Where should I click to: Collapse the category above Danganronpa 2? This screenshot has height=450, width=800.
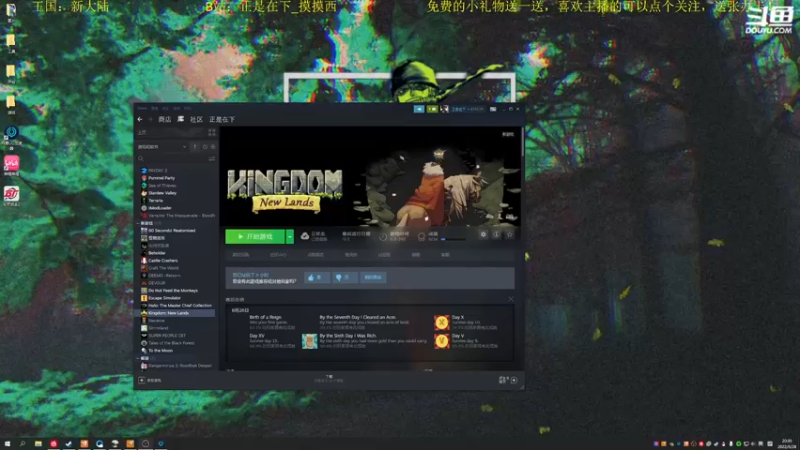138,358
